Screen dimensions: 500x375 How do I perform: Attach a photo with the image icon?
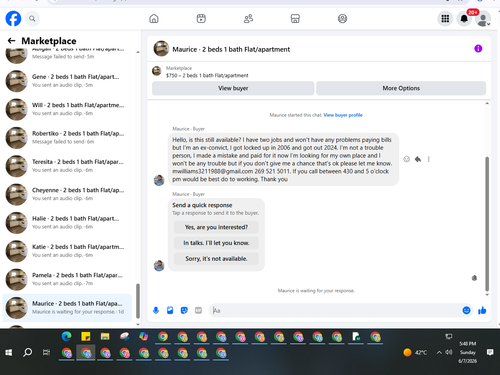coord(170,311)
